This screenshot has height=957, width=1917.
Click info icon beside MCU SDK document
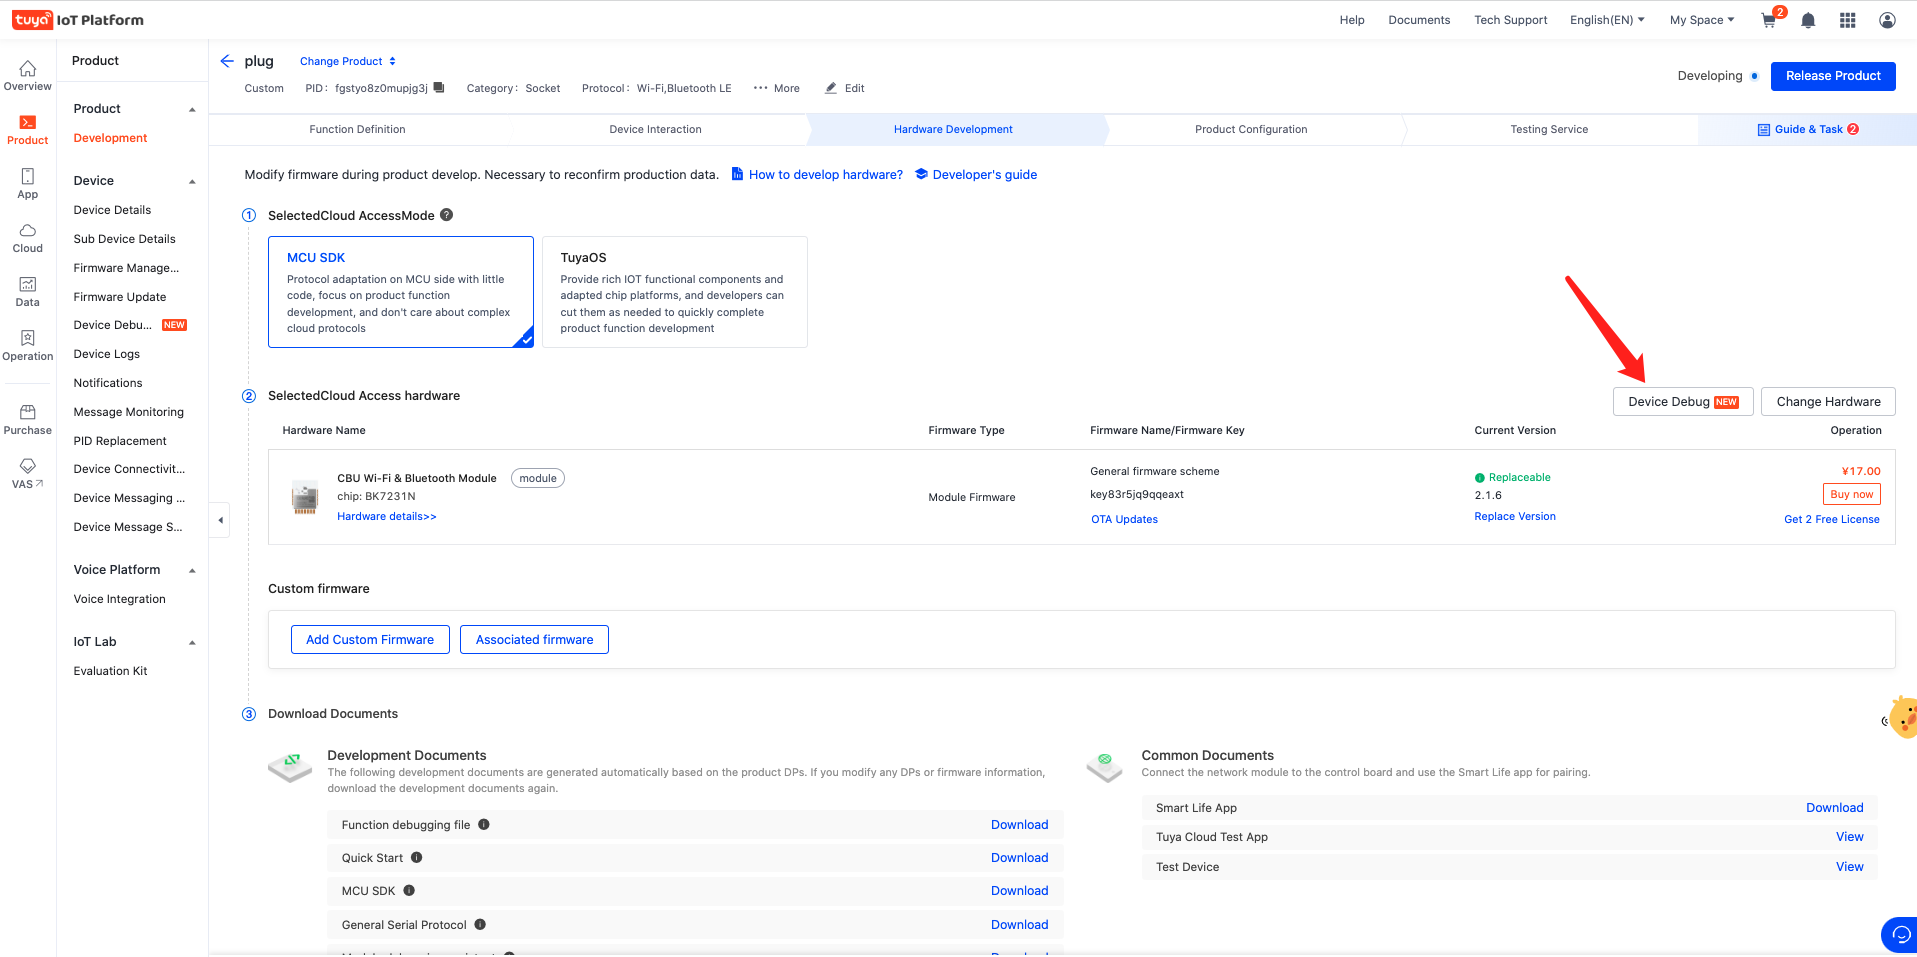[x=409, y=891]
